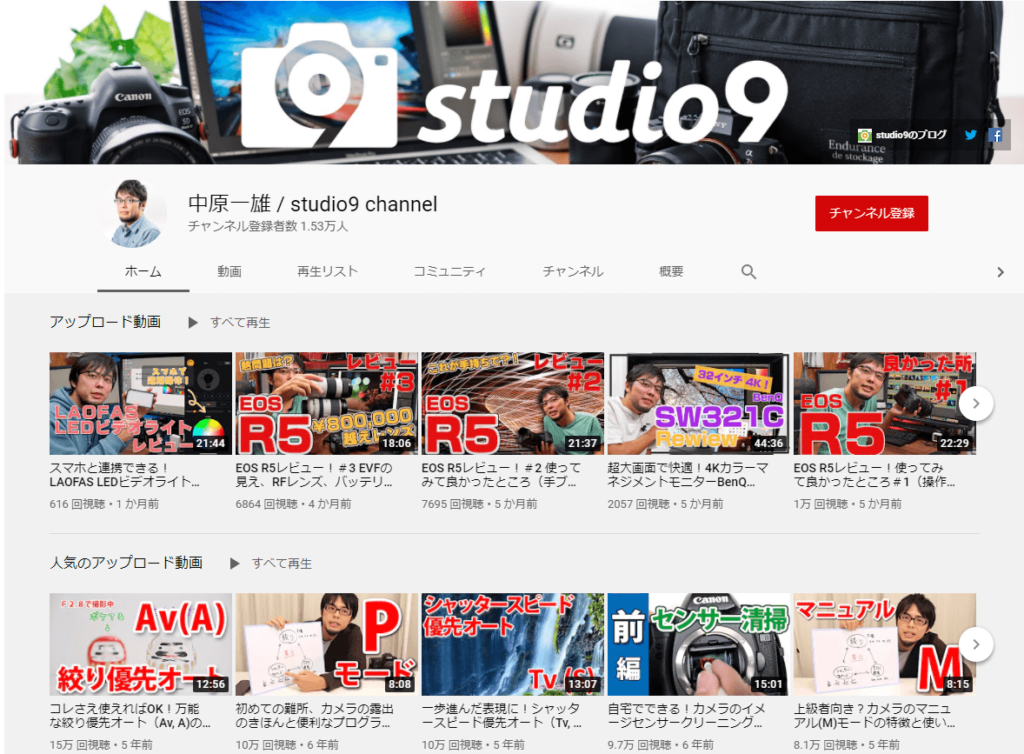Click すべて再生 next to 人気のアップロード動画

pyautogui.click(x=281, y=563)
